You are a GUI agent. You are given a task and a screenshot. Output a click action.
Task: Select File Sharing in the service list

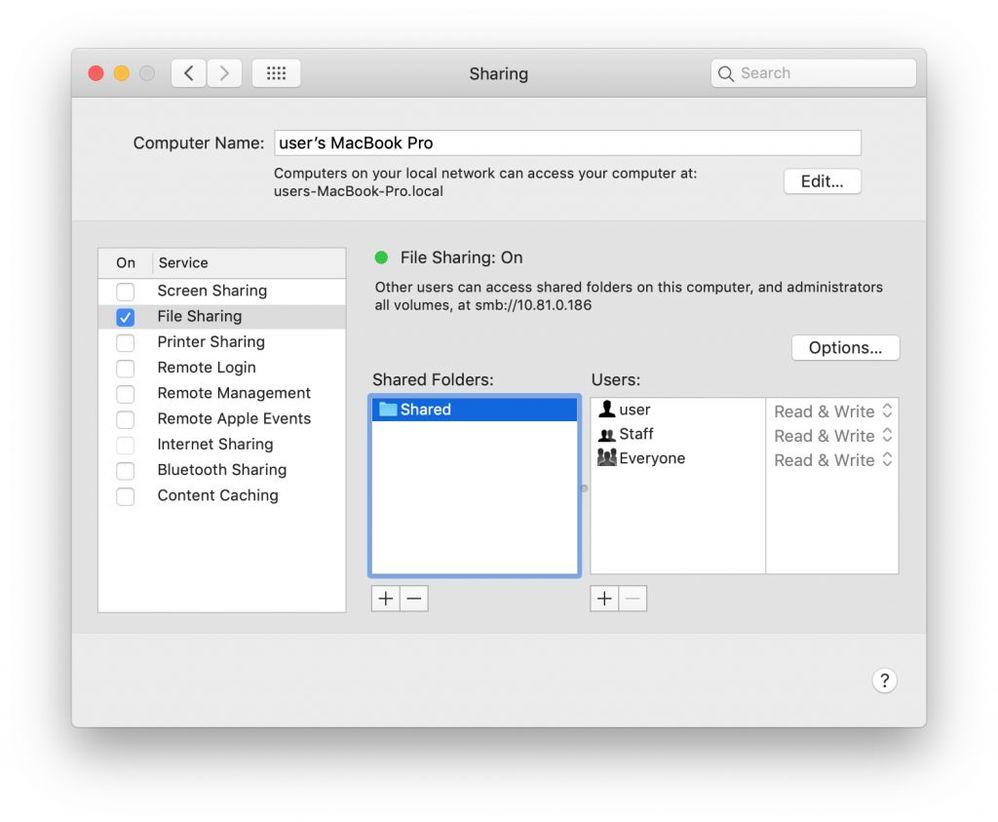[x=222, y=316]
